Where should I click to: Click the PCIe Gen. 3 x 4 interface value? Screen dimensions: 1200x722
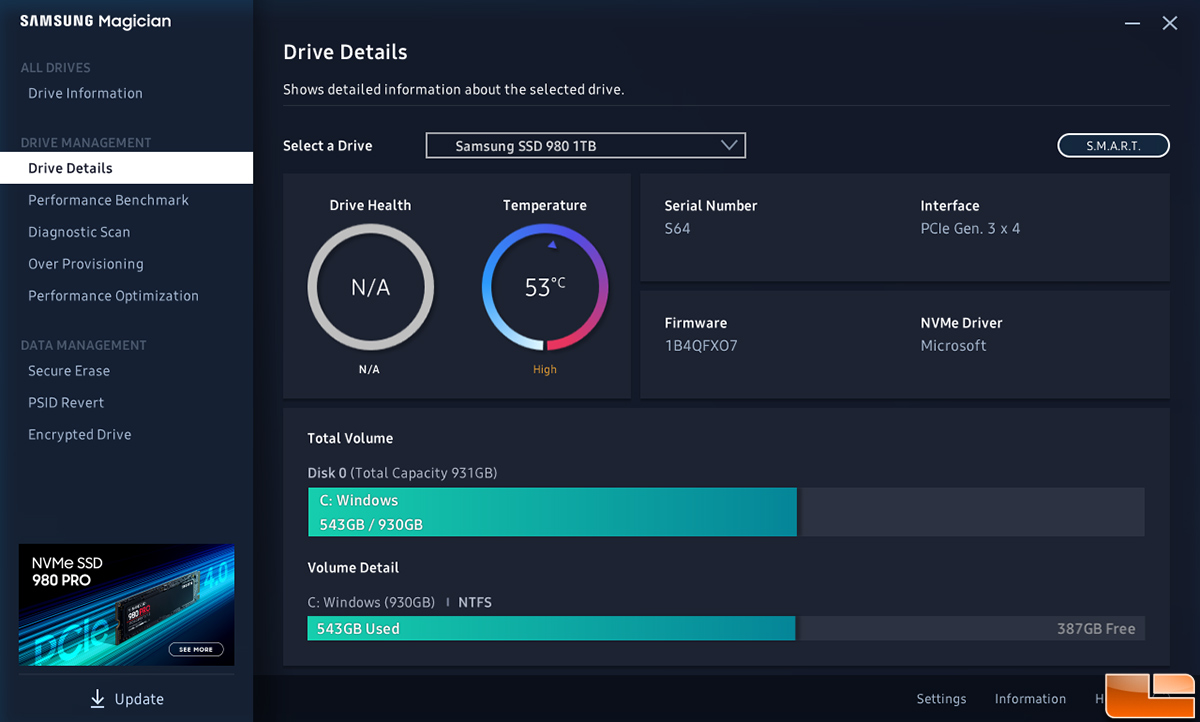click(970, 229)
